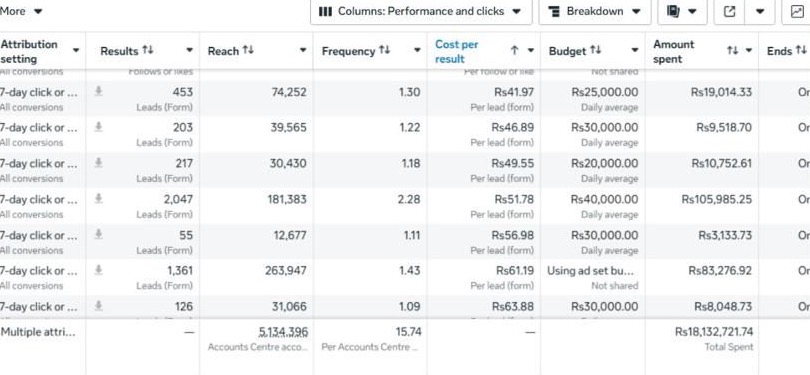The image size is (810, 375).
Task: Open Attribution setting column options arrow
Action: coord(76,51)
